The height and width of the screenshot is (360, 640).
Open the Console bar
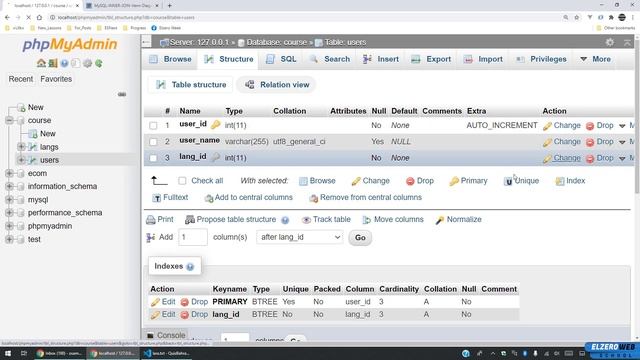(166, 336)
